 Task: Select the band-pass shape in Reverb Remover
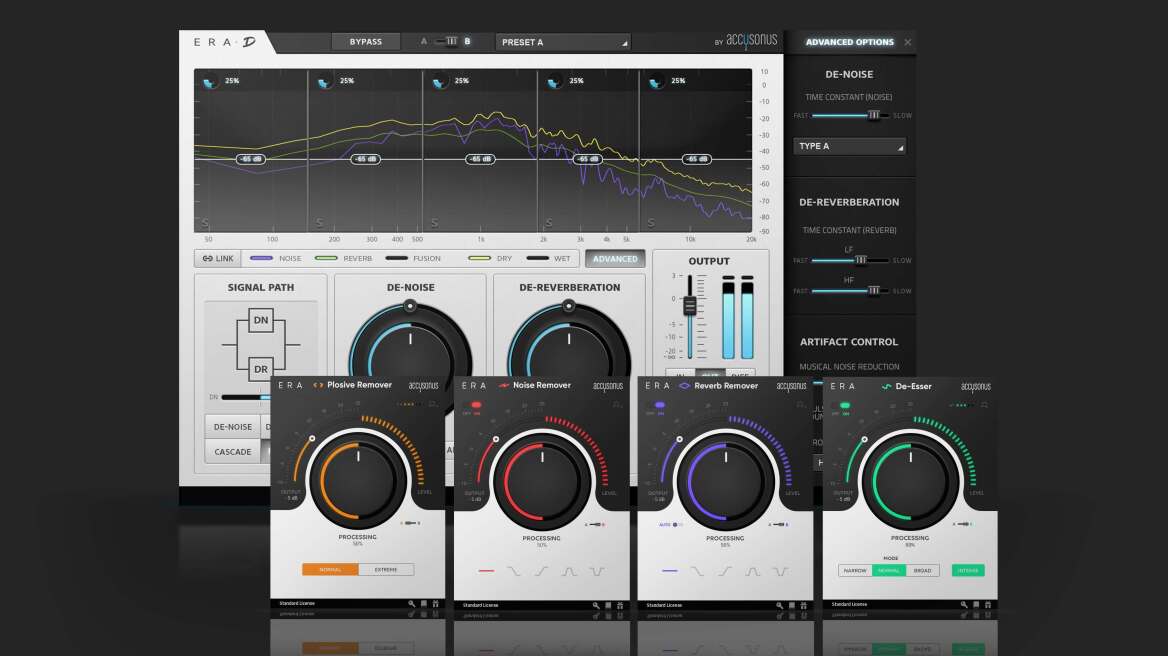pos(750,571)
